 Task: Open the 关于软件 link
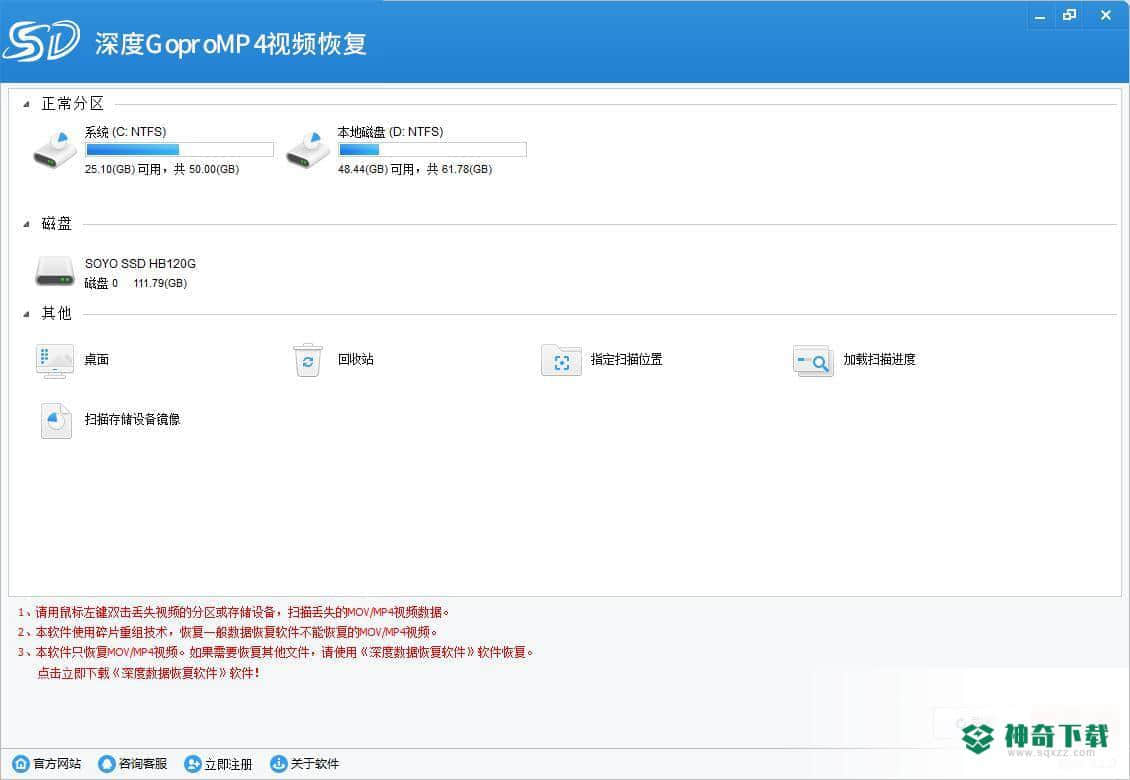[314, 763]
